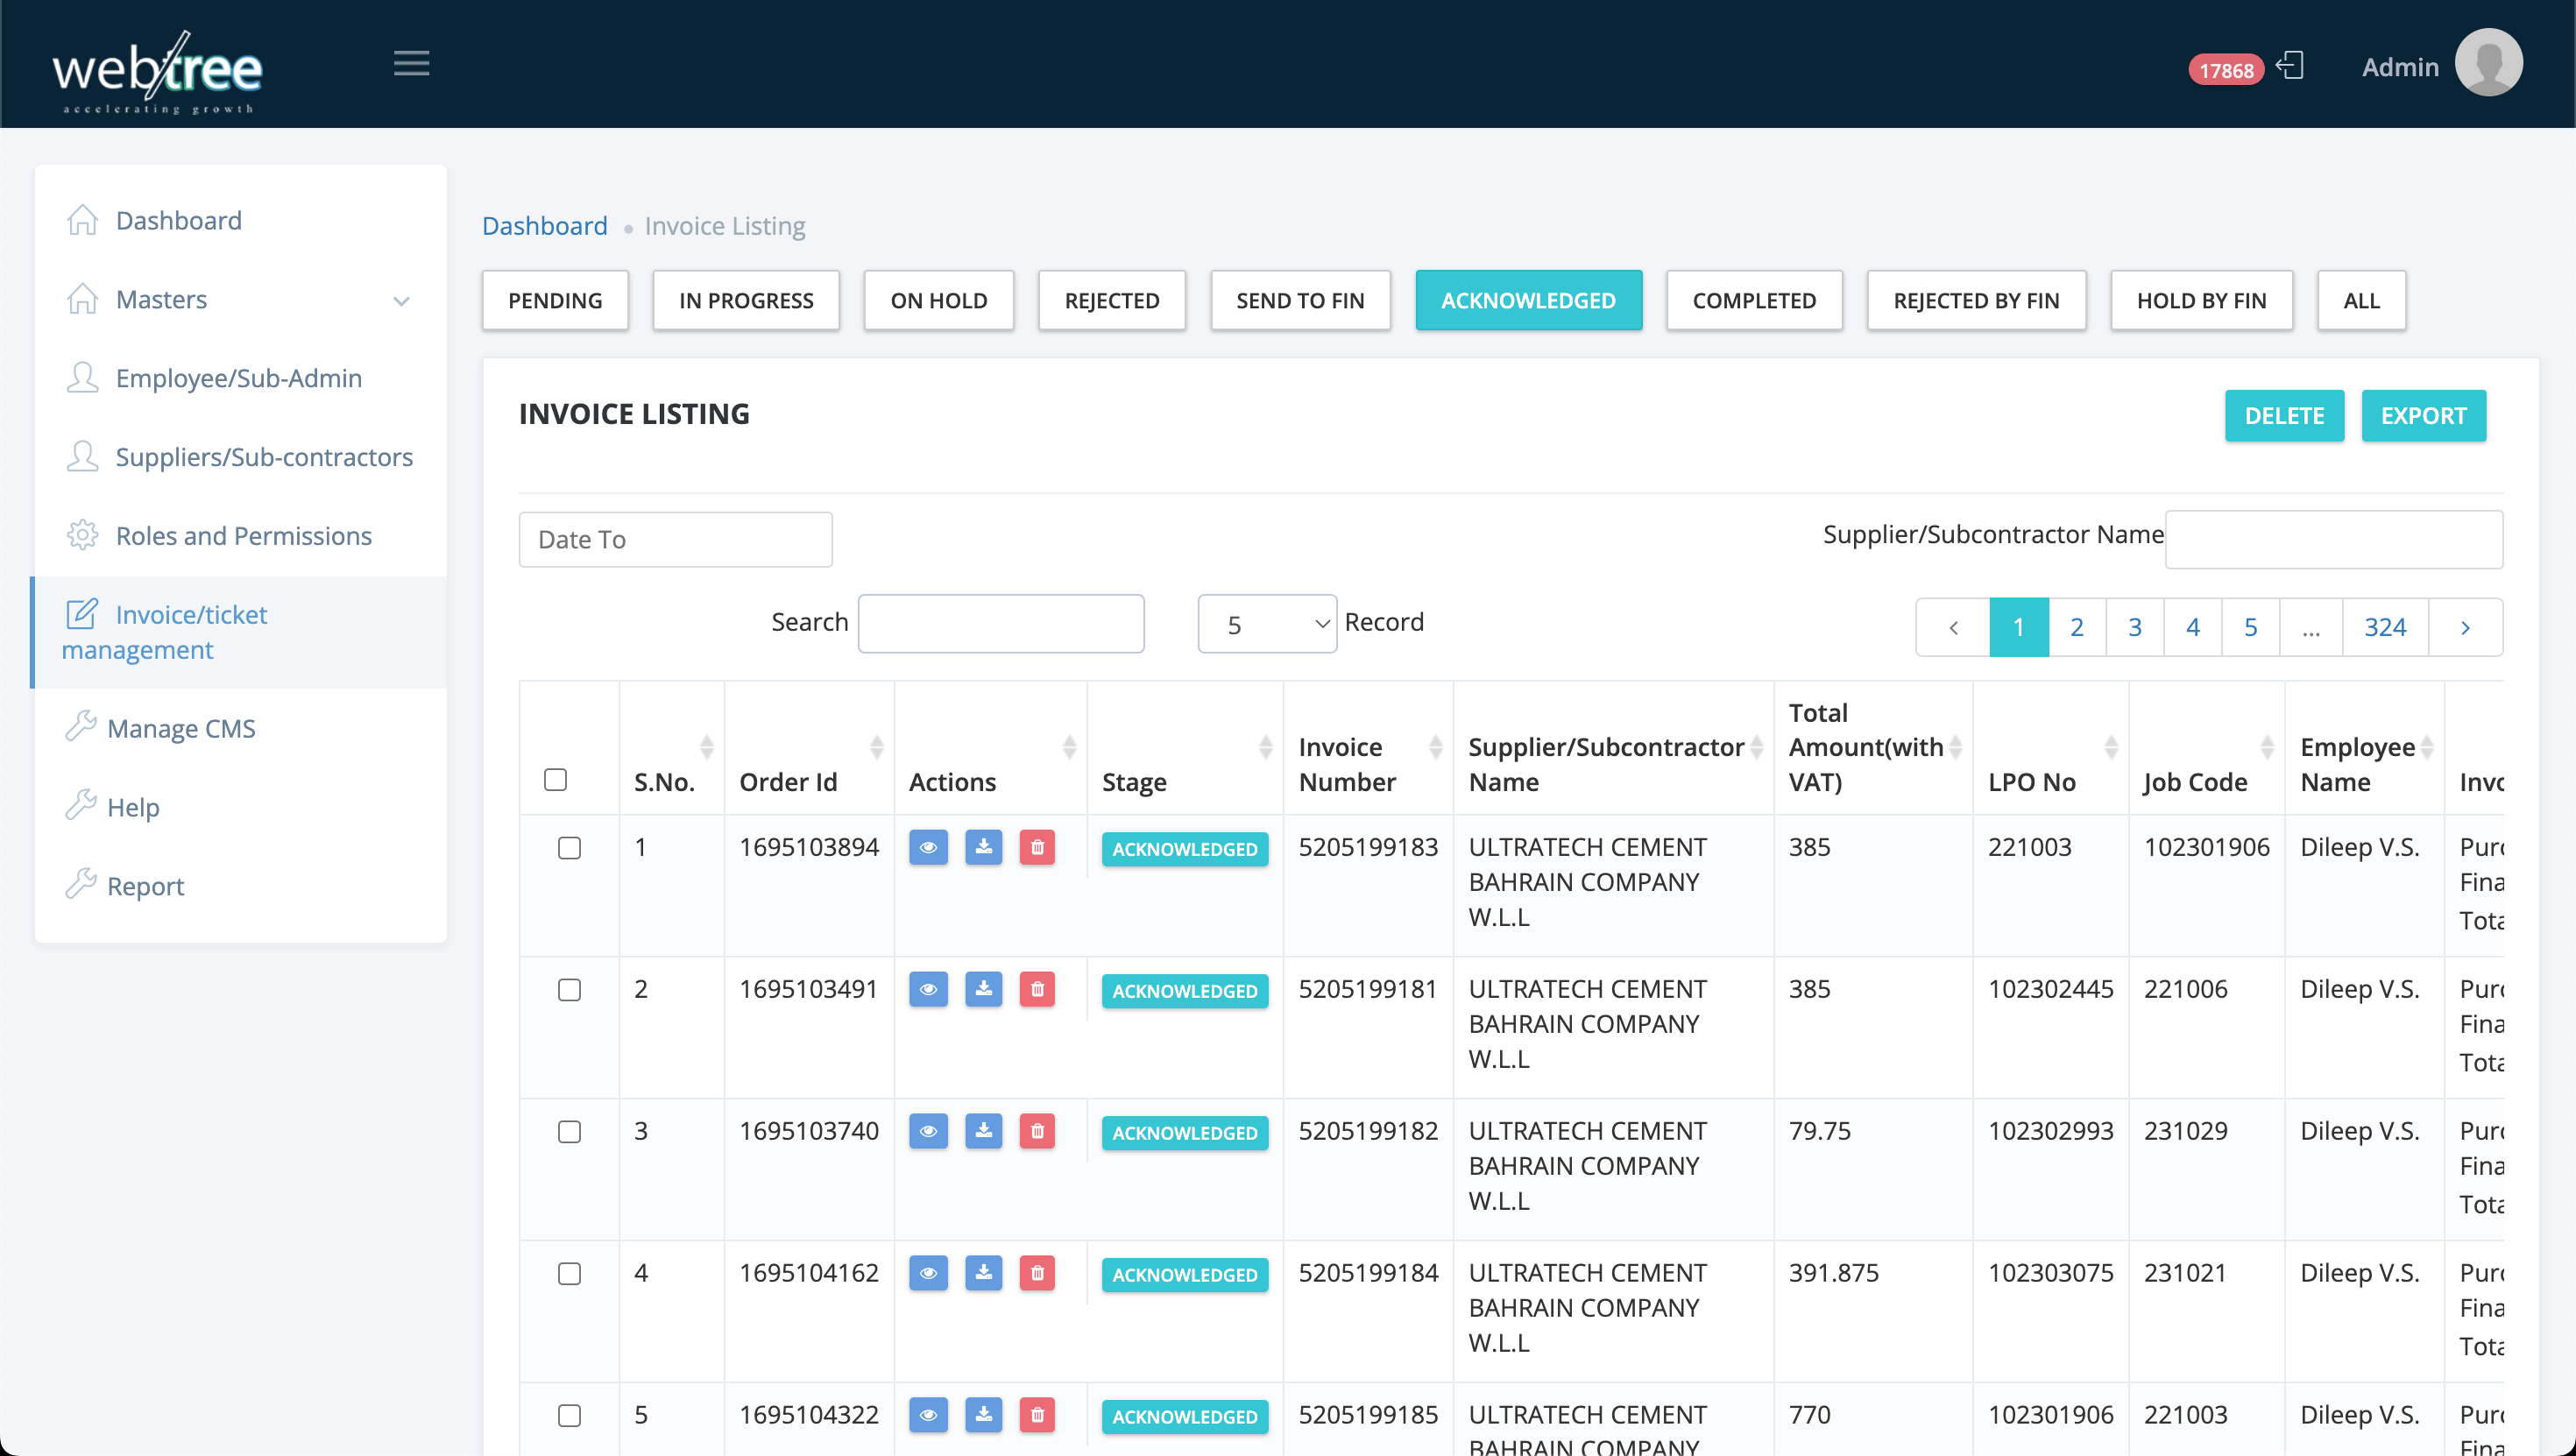Check the row 5 checkbox
The height and width of the screenshot is (1456, 2576).
[x=569, y=1417]
